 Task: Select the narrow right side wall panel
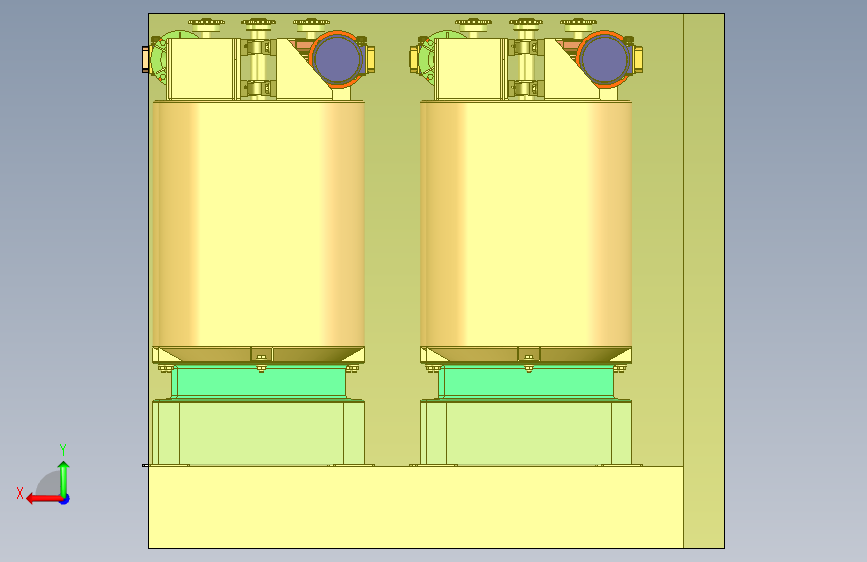(x=704, y=281)
